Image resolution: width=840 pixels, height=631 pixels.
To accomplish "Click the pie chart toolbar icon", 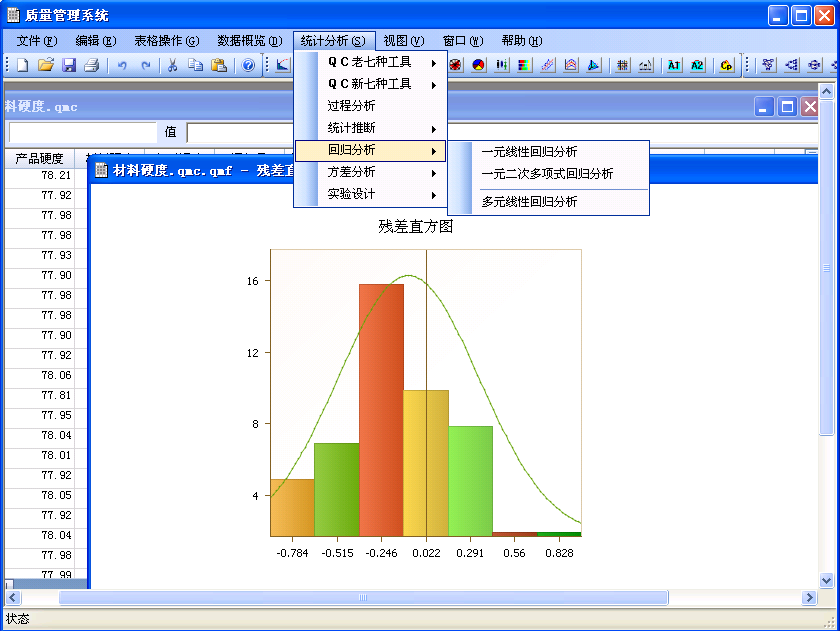I will (479, 65).
